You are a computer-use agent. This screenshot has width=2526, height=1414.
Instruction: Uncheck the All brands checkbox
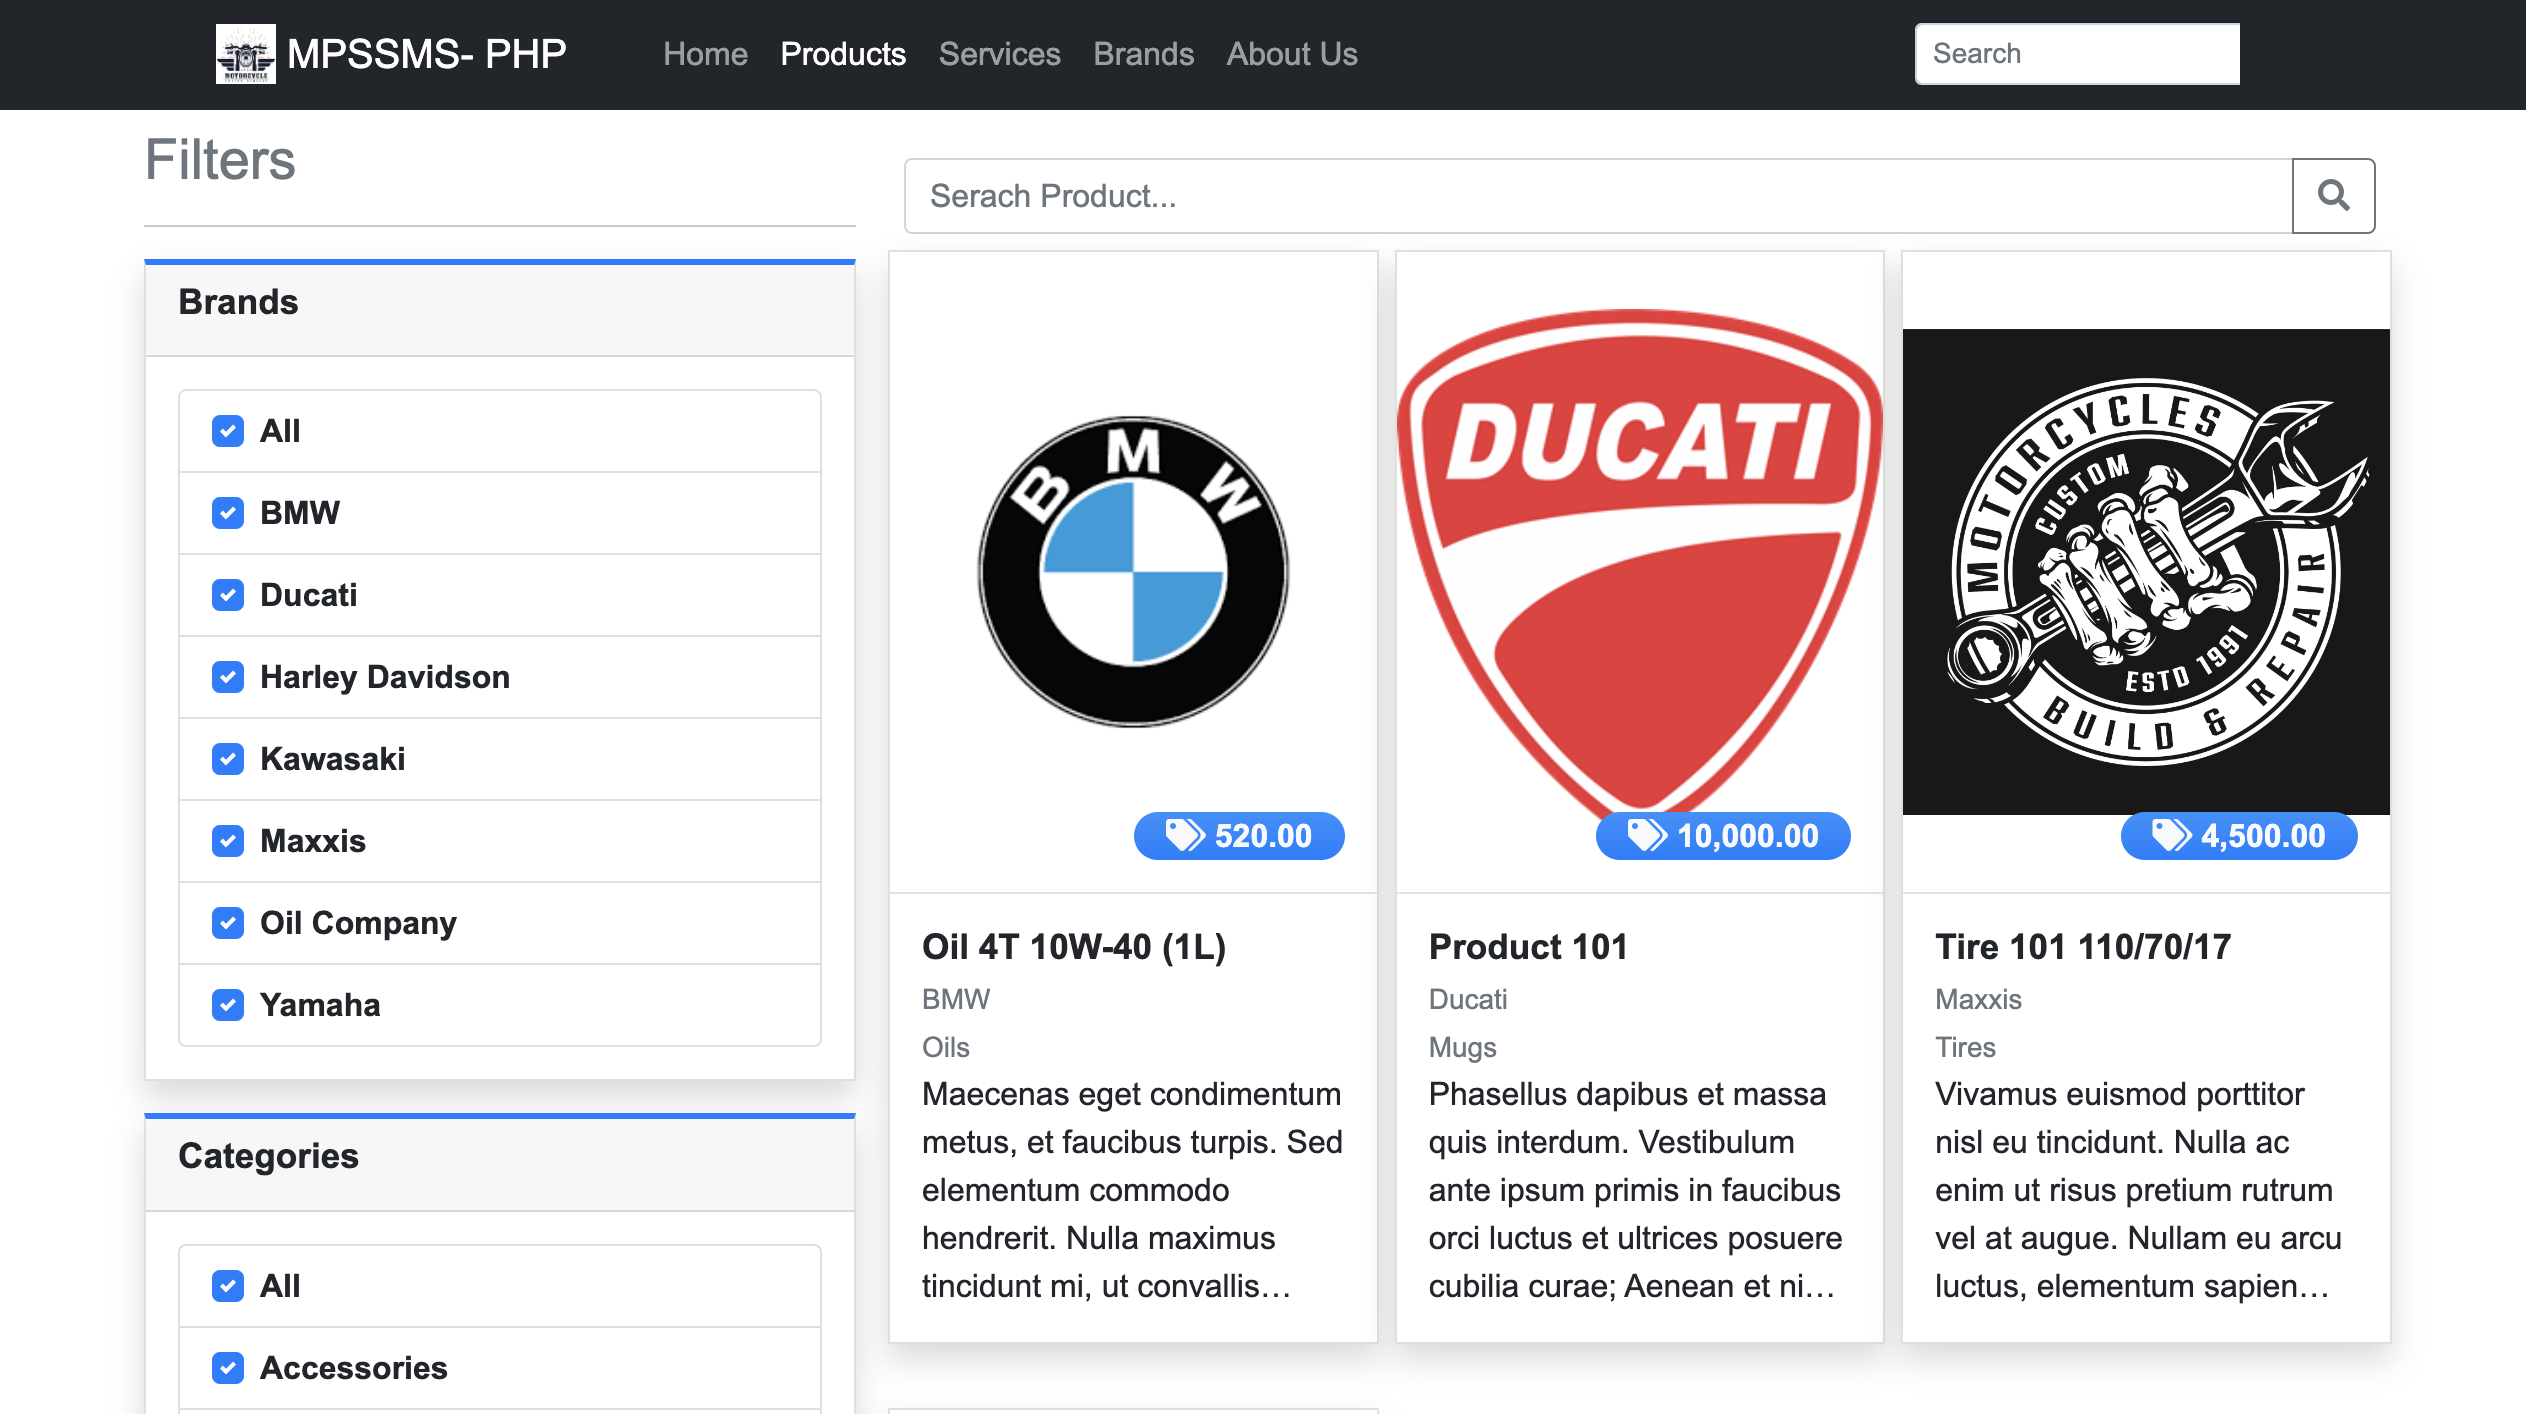click(x=228, y=431)
